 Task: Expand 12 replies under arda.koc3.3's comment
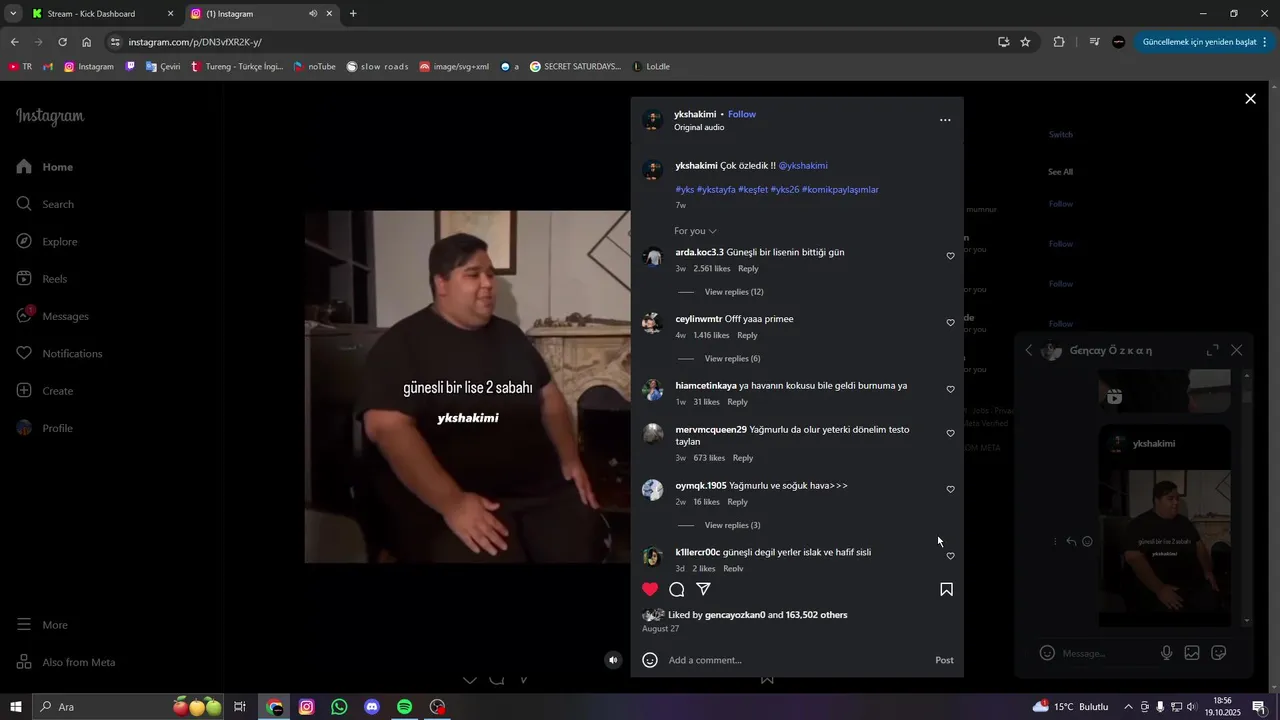[x=734, y=292]
